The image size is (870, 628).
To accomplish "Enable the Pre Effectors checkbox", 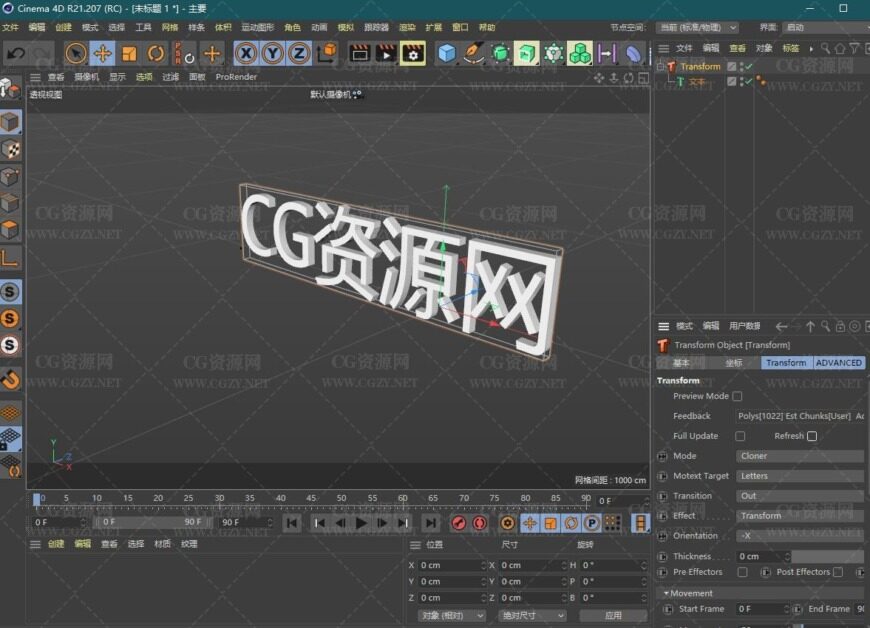I will (x=742, y=572).
